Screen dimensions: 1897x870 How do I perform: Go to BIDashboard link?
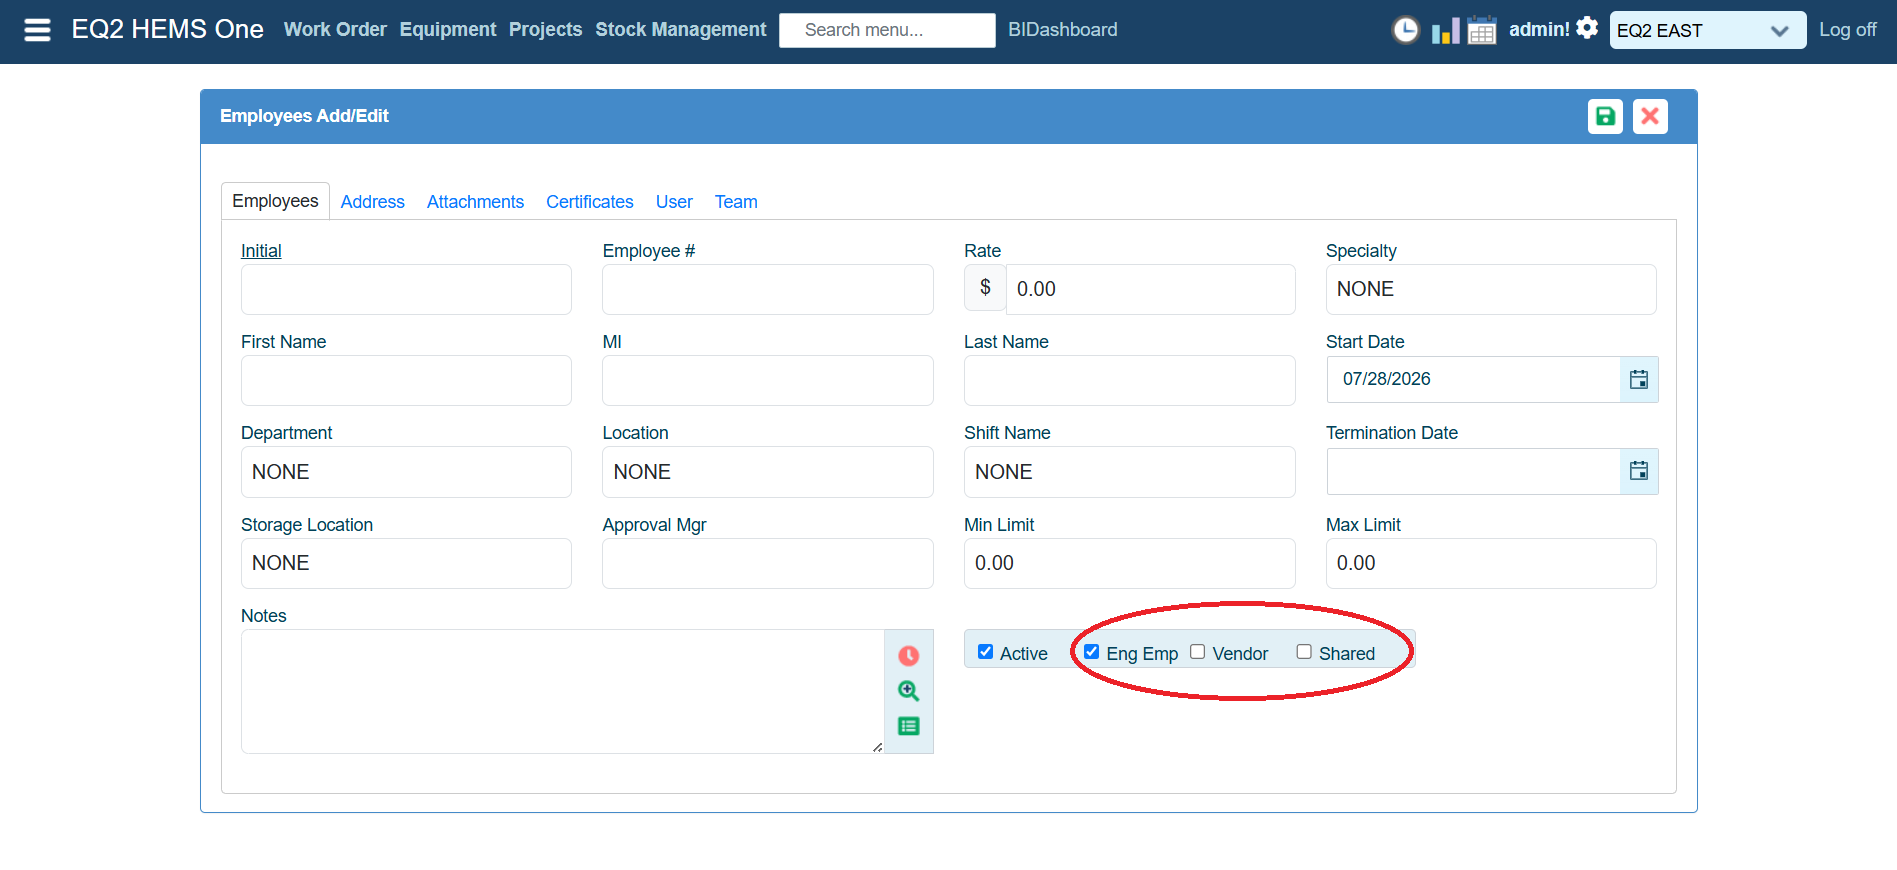pyautogui.click(x=1063, y=30)
